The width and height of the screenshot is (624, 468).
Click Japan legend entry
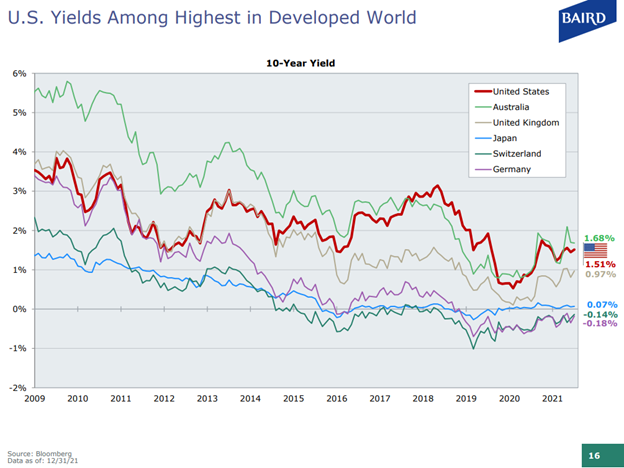tap(496, 138)
